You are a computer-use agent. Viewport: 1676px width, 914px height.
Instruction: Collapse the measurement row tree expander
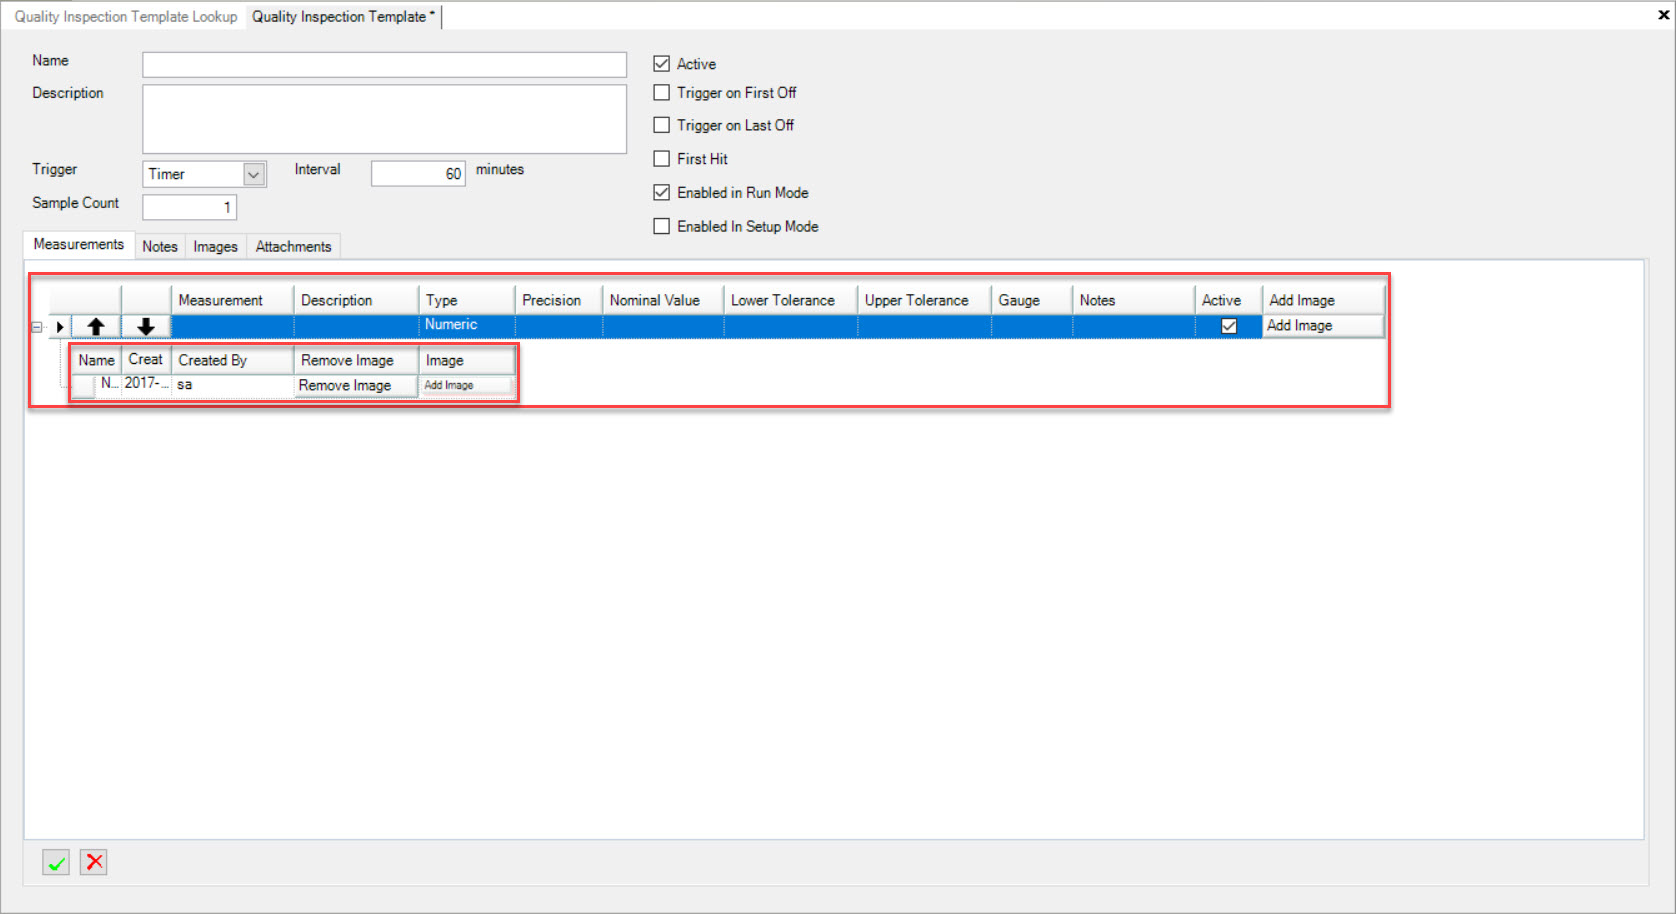(36, 327)
